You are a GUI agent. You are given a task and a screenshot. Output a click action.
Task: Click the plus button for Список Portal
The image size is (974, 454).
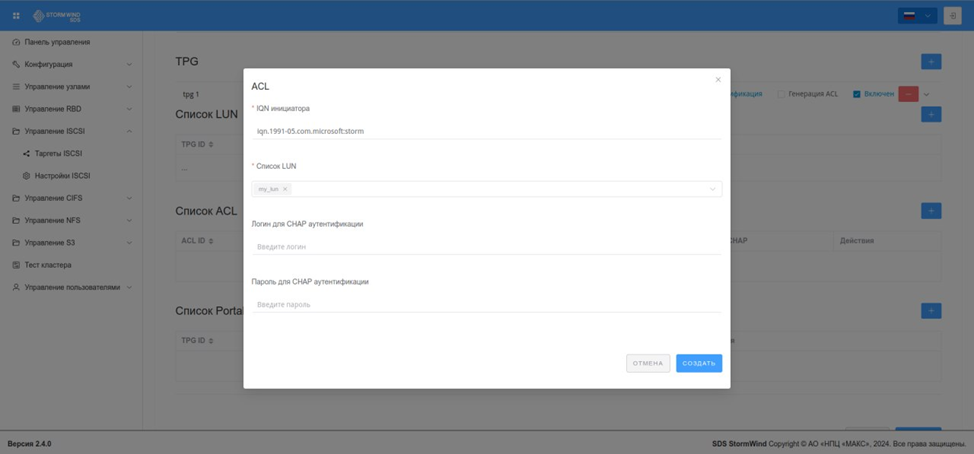(931, 311)
